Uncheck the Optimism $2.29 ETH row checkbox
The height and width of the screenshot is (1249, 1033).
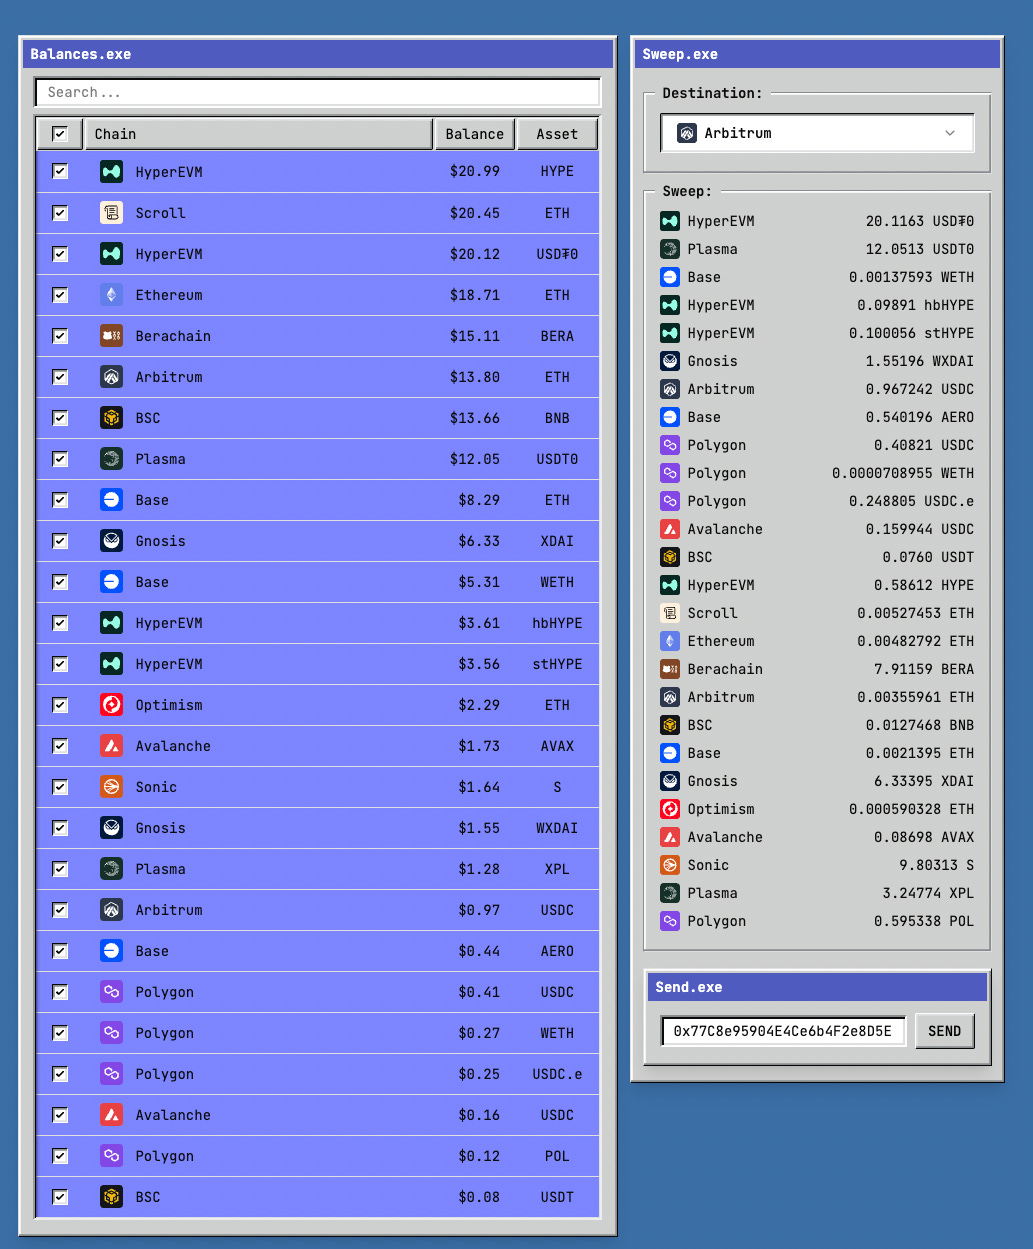click(x=60, y=704)
